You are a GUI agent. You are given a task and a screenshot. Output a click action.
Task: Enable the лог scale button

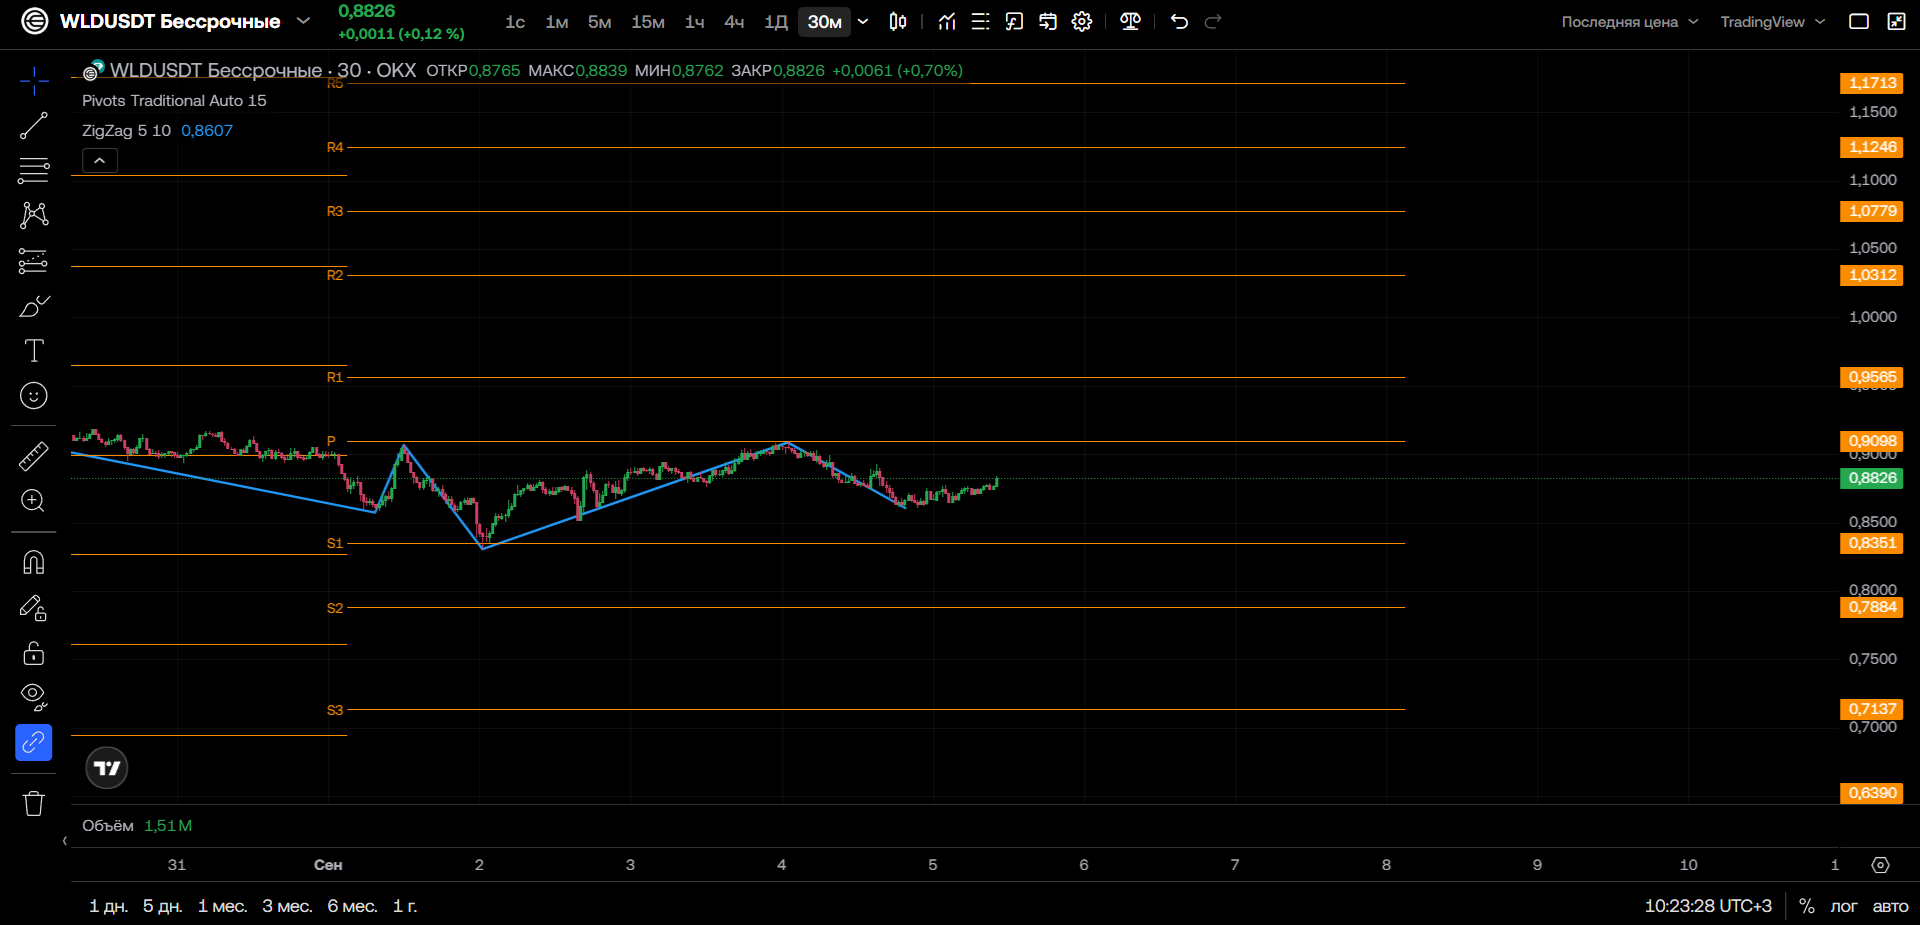tap(1843, 906)
